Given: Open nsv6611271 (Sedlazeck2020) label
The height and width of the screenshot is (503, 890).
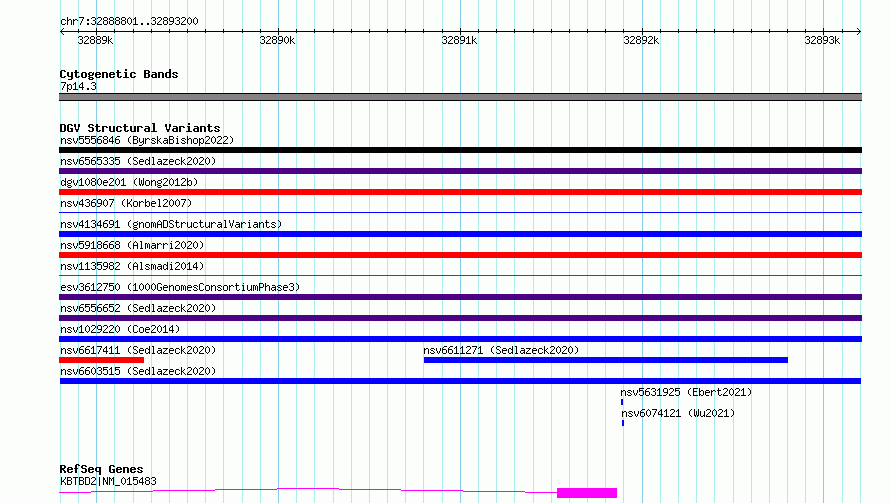Looking at the screenshot, I should (x=501, y=350).
